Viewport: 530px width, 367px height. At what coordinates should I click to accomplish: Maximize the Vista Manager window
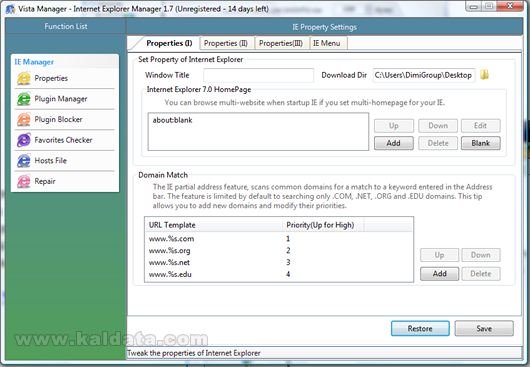pos(489,6)
